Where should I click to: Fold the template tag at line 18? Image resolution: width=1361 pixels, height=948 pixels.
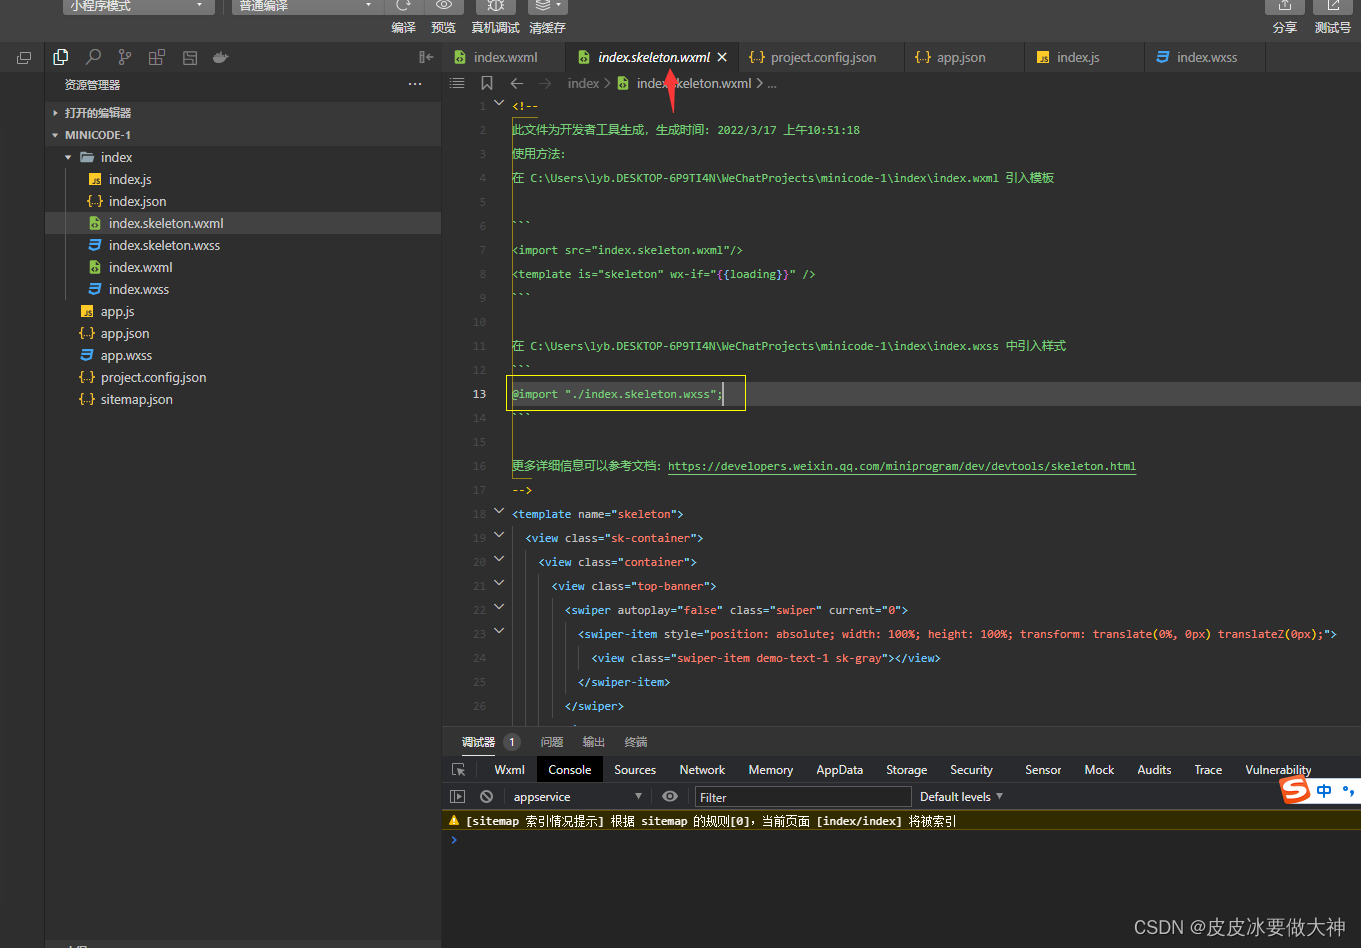click(499, 513)
